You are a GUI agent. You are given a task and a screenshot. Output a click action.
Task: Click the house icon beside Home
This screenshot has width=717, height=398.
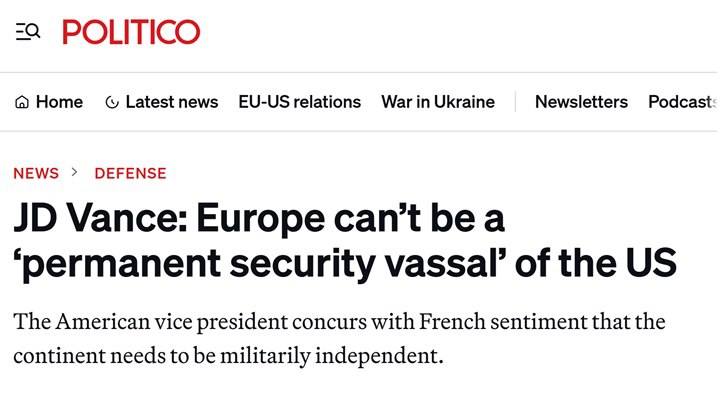(21, 102)
